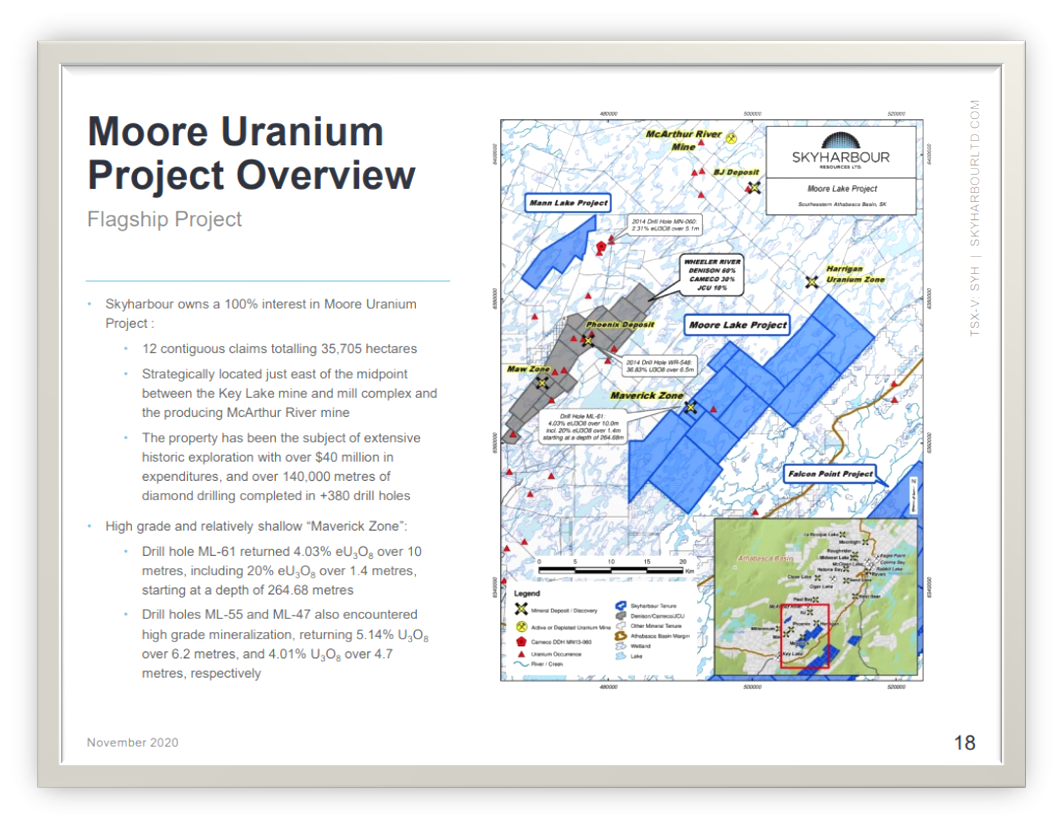Click the map distance scale bar
The width and height of the screenshot is (1062, 829).
[x=611, y=570]
